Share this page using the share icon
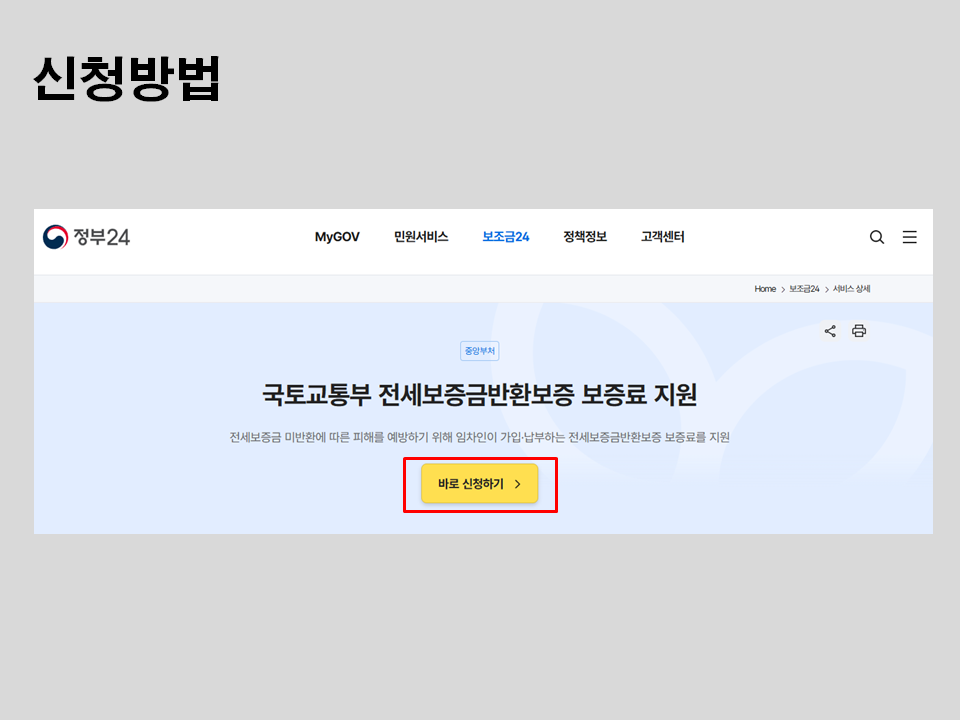This screenshot has height=720, width=960. [x=830, y=331]
